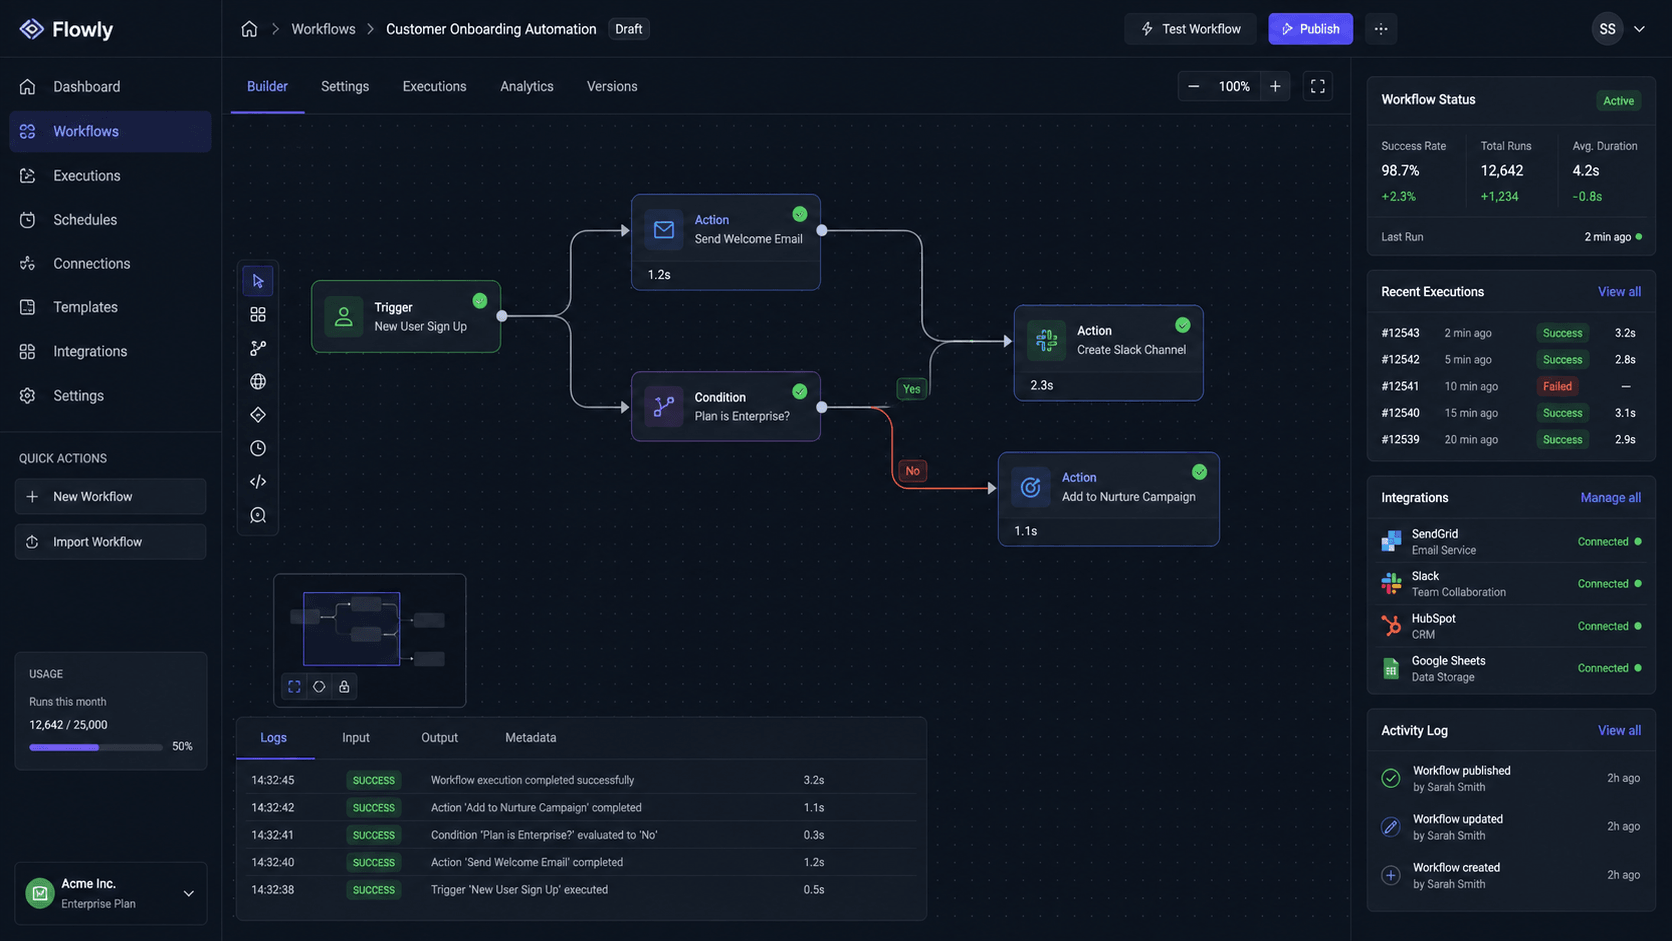The height and width of the screenshot is (941, 1672).
Task: Switch to the Analytics tab
Action: point(527,87)
